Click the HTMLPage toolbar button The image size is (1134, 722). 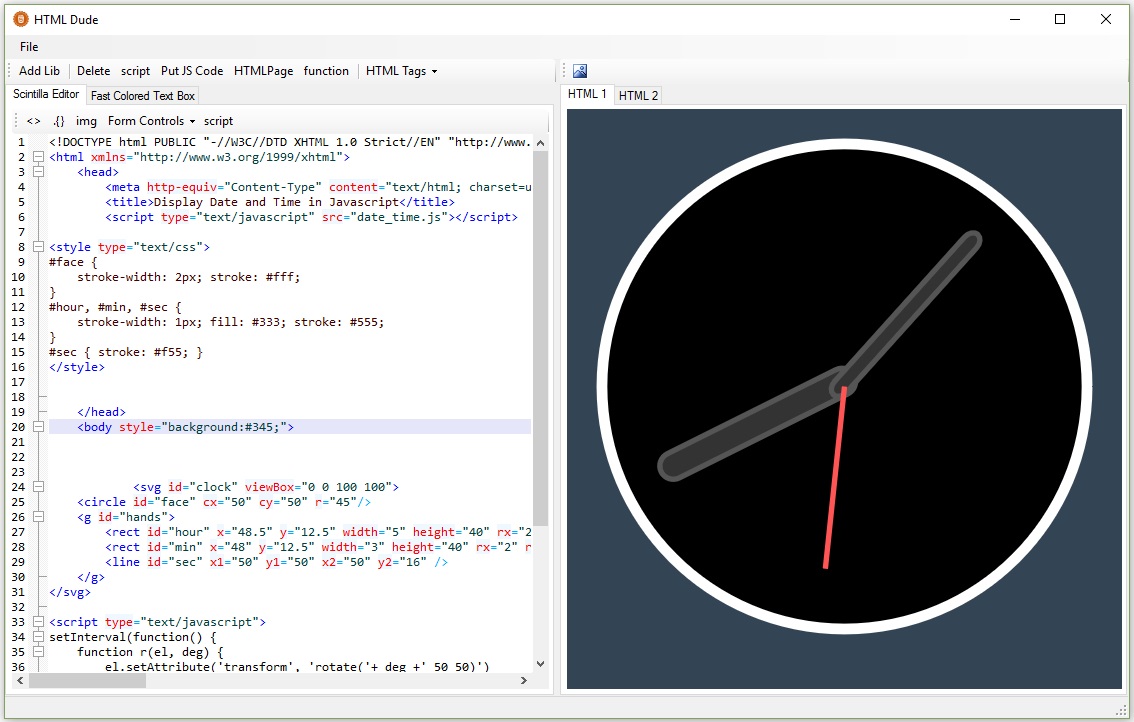[263, 71]
